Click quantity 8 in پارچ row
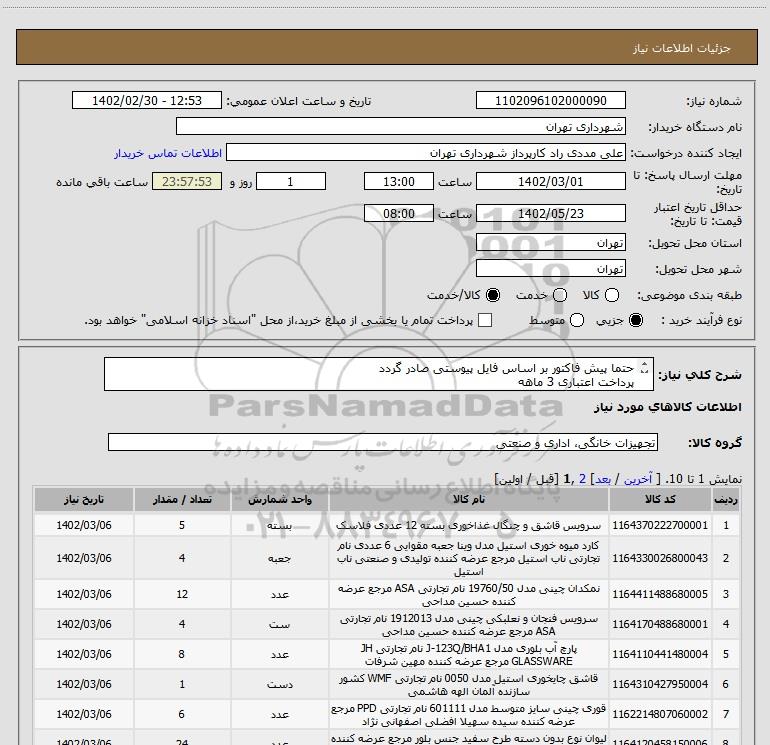Screen dimensions: 770x745 (182, 654)
